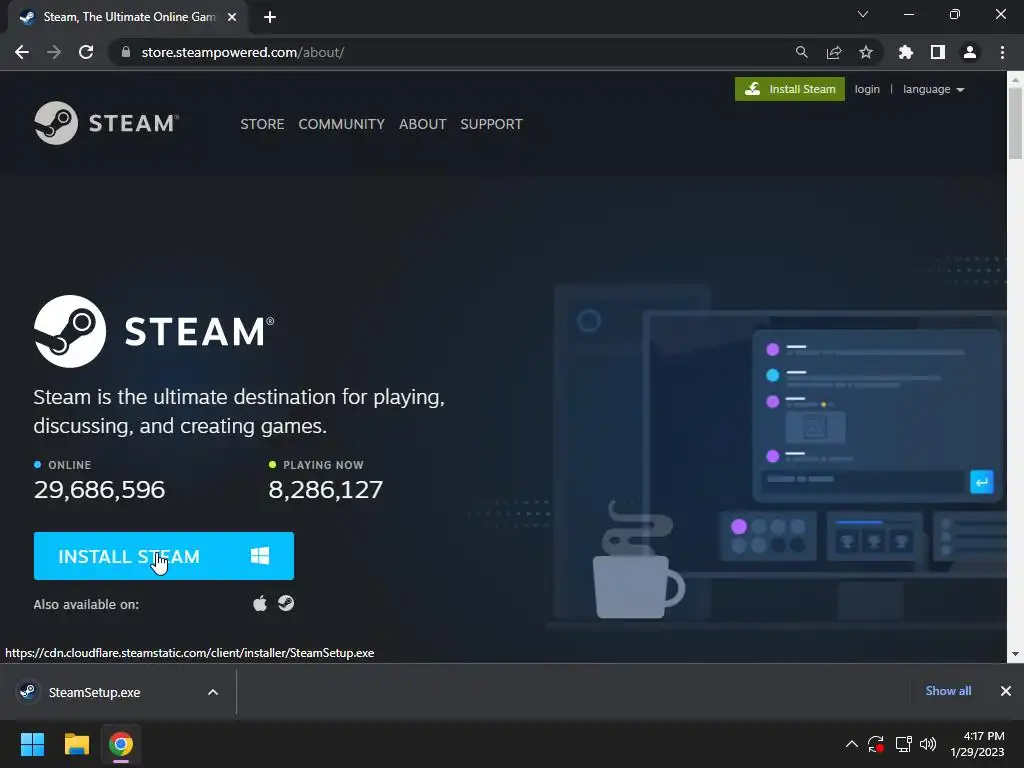Open the taskbar clock and date
The height and width of the screenshot is (768, 1024).
tap(977, 744)
